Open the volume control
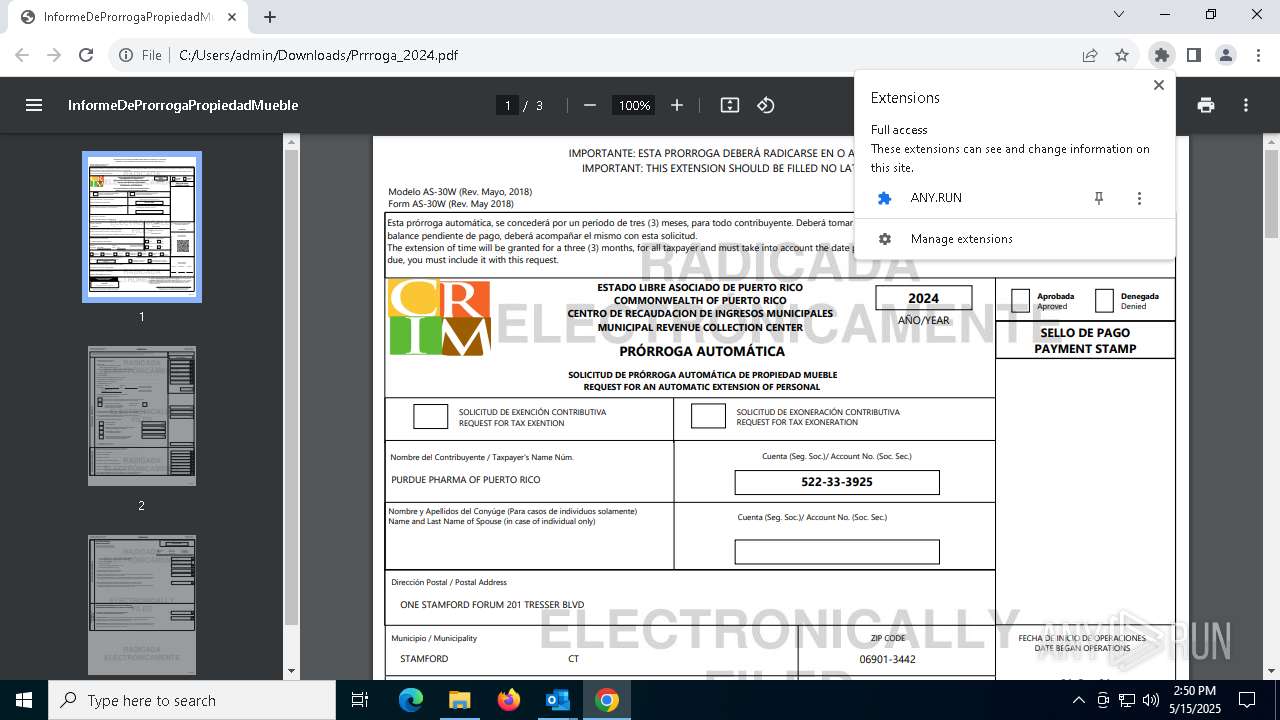Image resolution: width=1280 pixels, height=720 pixels. pyautogui.click(x=1150, y=700)
